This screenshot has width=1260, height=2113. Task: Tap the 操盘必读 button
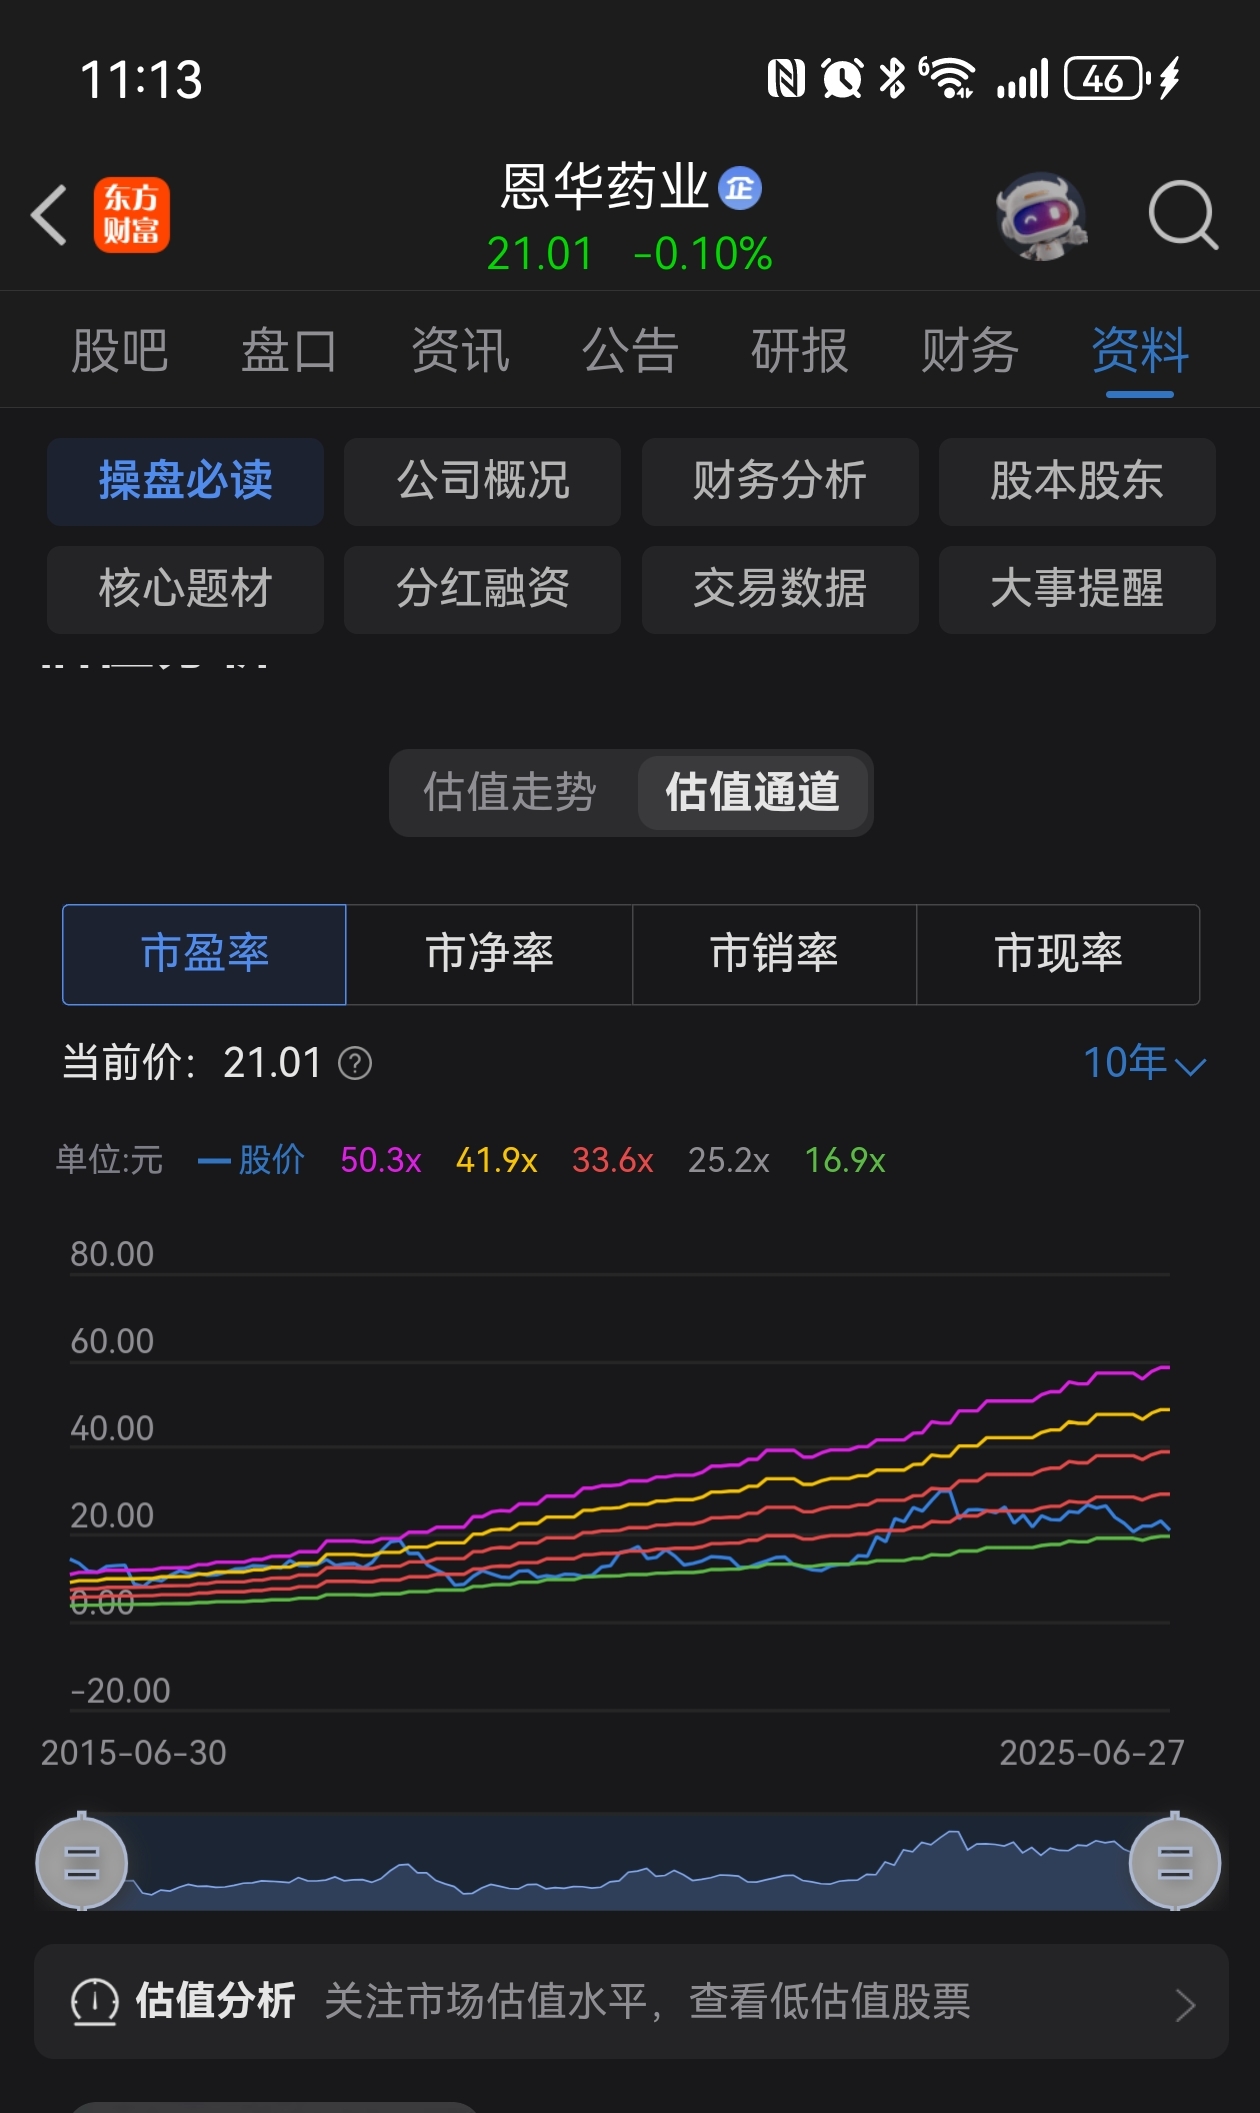click(185, 481)
